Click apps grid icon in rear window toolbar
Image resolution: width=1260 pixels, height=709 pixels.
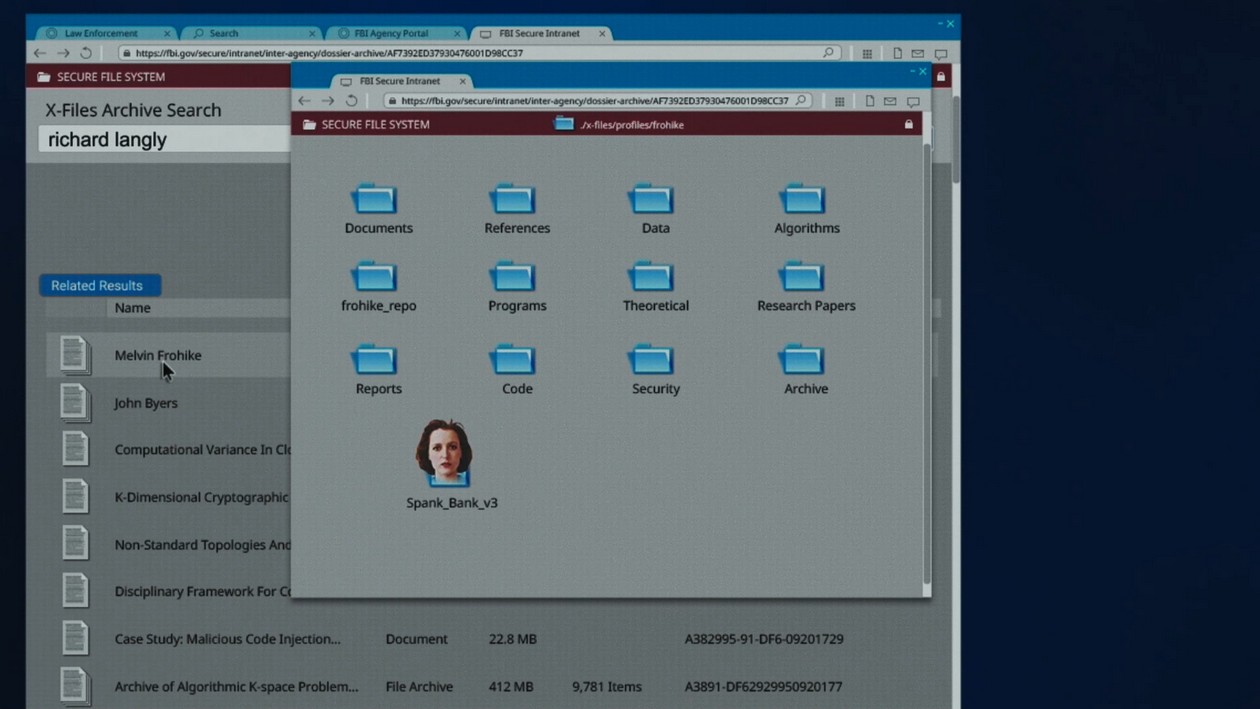(x=867, y=53)
